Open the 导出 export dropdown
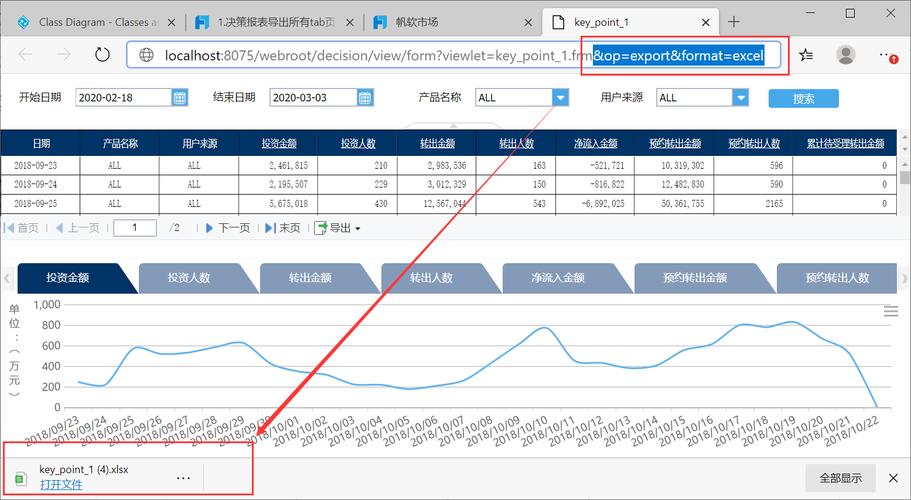Image resolution: width=911 pixels, height=500 pixels. (x=337, y=228)
